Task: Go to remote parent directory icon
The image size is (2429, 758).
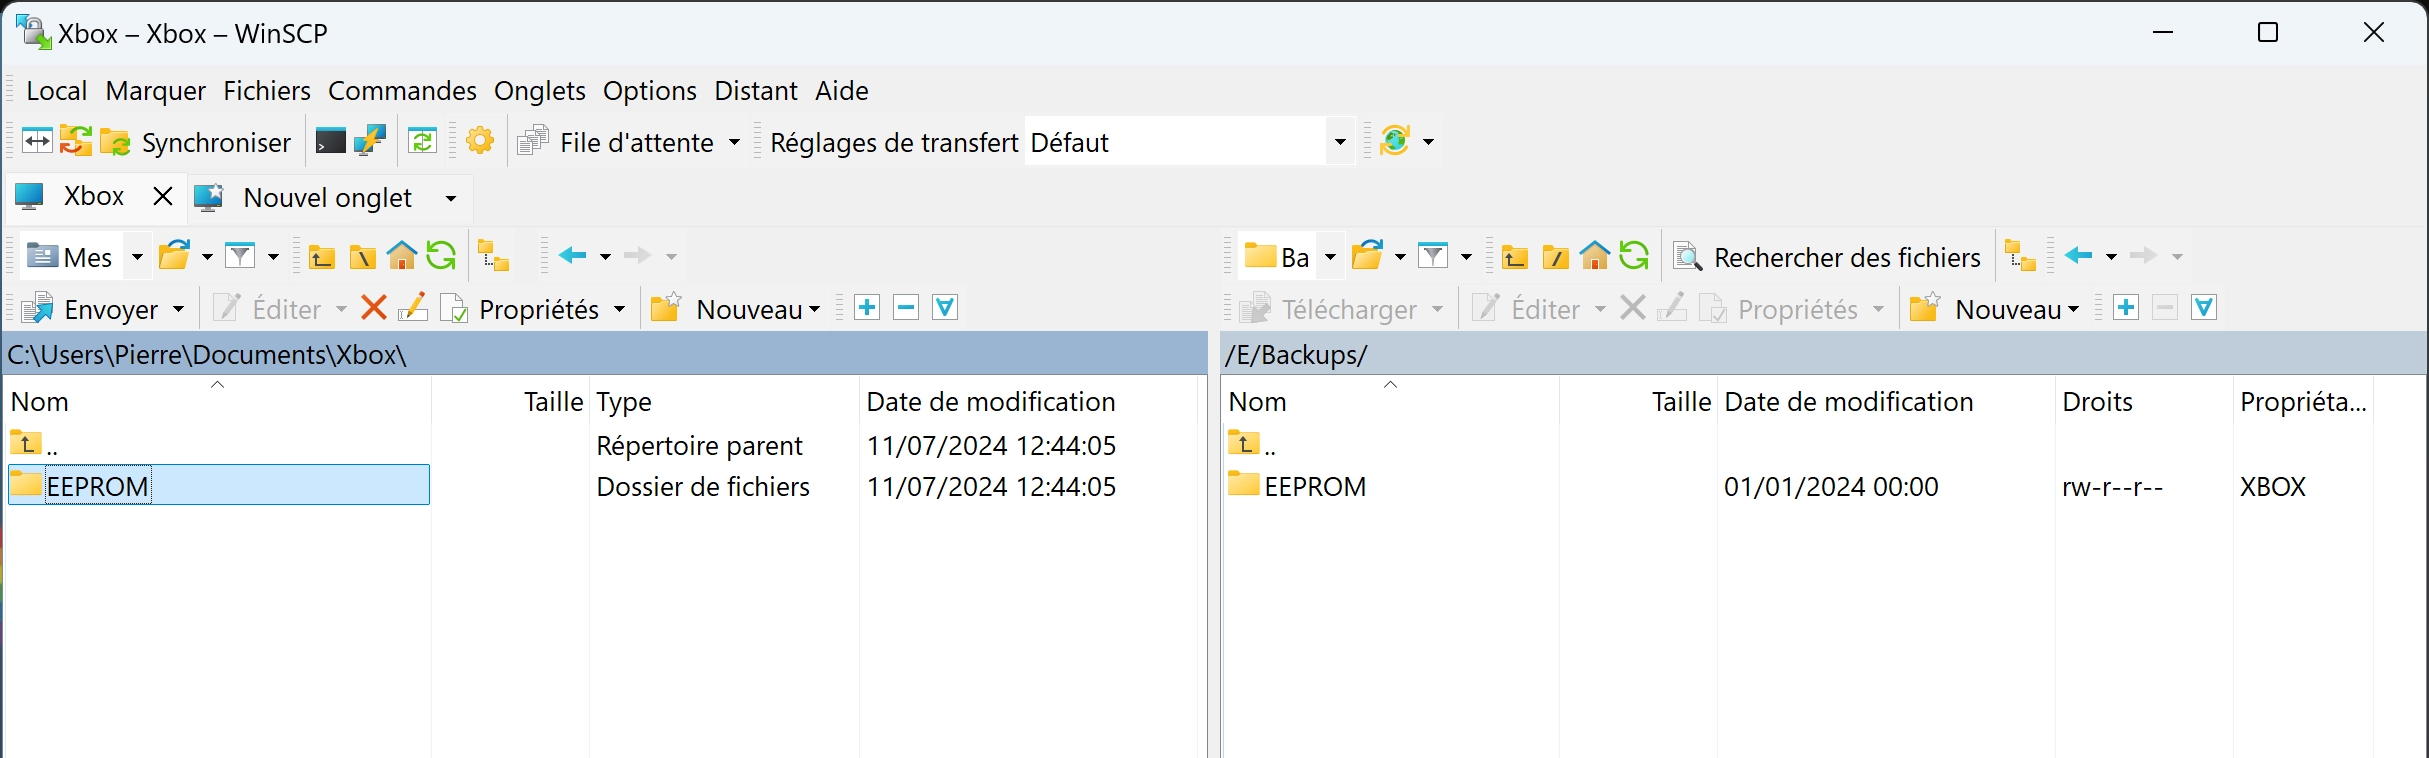Action: point(1515,257)
